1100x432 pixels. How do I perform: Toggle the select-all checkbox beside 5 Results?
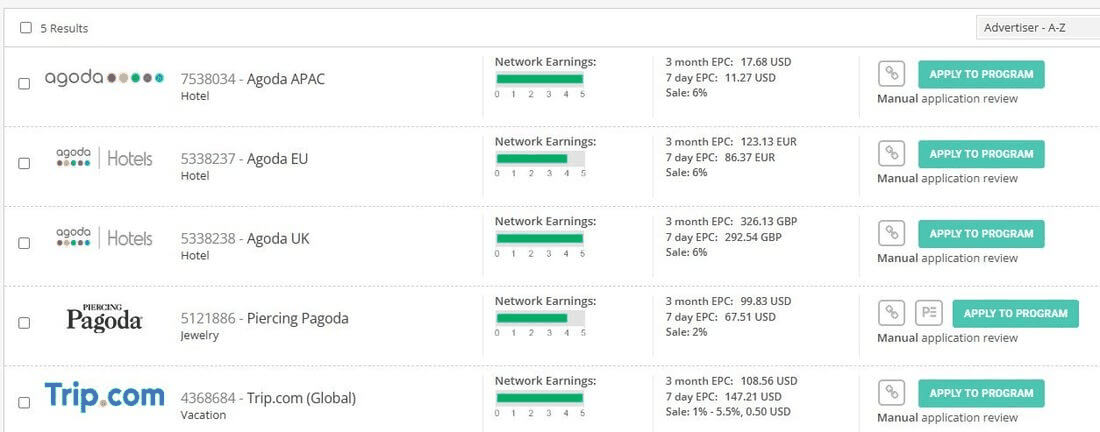coord(26,28)
